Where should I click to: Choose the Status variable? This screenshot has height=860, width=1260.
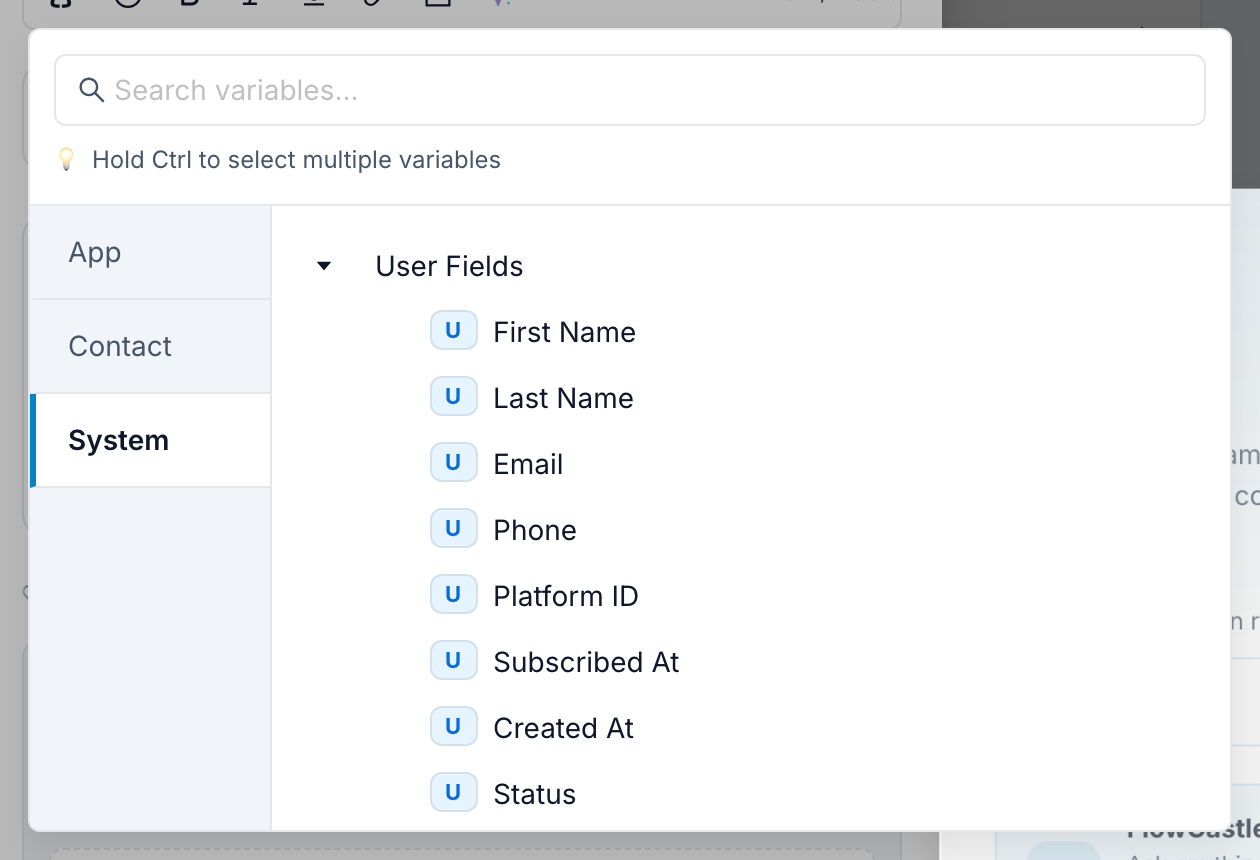(535, 794)
